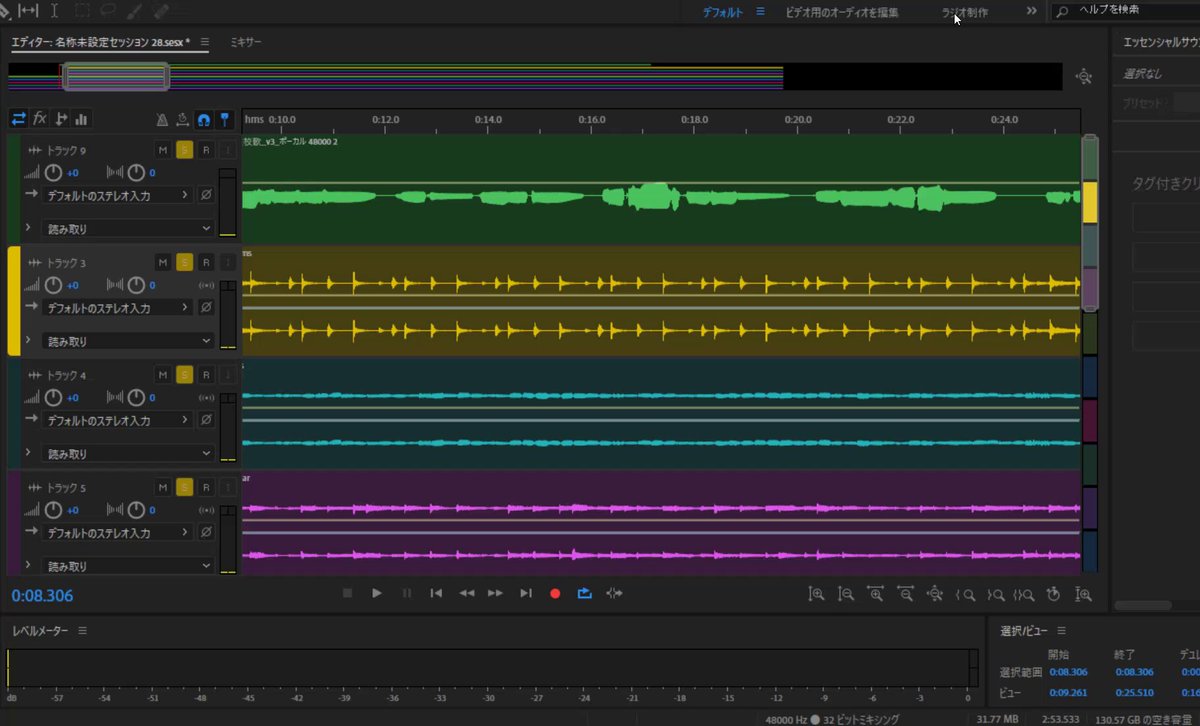
Task: Toggle loop playback icon
Action: click(585, 593)
